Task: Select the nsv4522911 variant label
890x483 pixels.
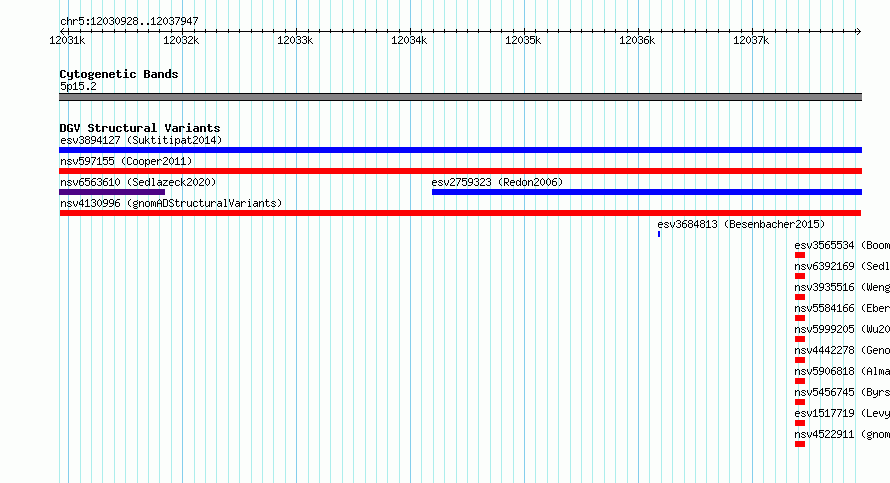Action: click(x=842, y=434)
